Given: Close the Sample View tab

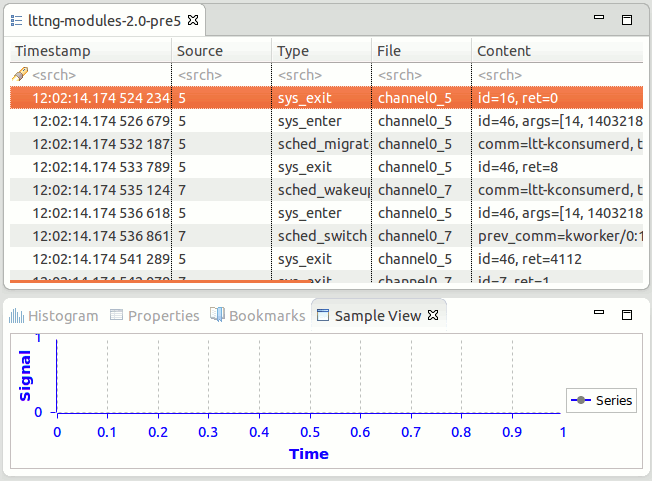Looking at the screenshot, I should (x=433, y=316).
